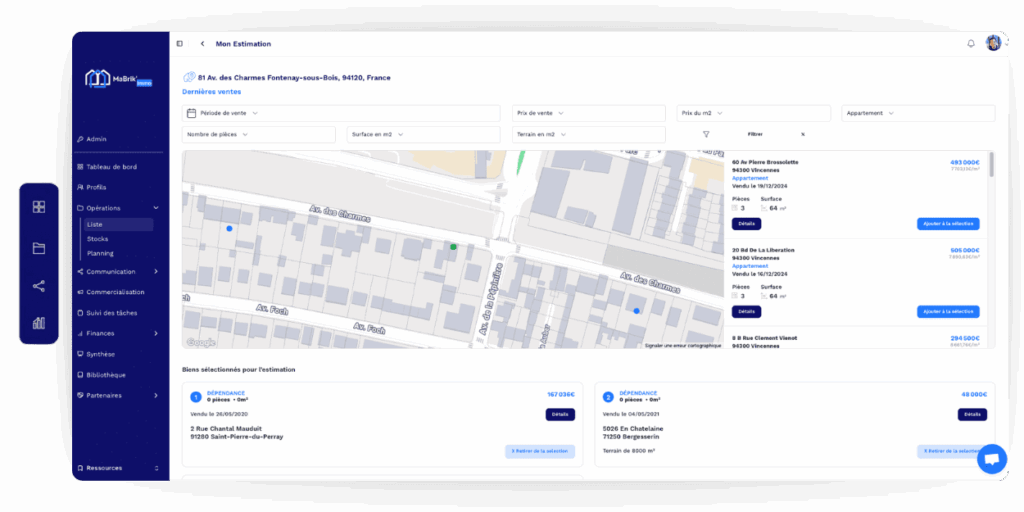Toggle the sidebar collapse icon

tap(180, 44)
